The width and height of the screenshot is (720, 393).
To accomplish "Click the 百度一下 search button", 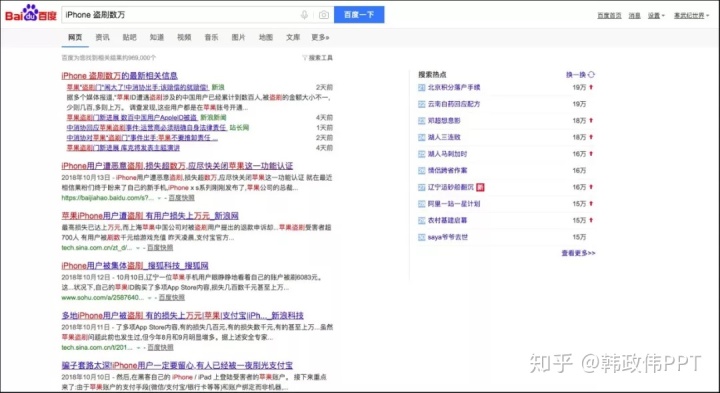I will 359,15.
